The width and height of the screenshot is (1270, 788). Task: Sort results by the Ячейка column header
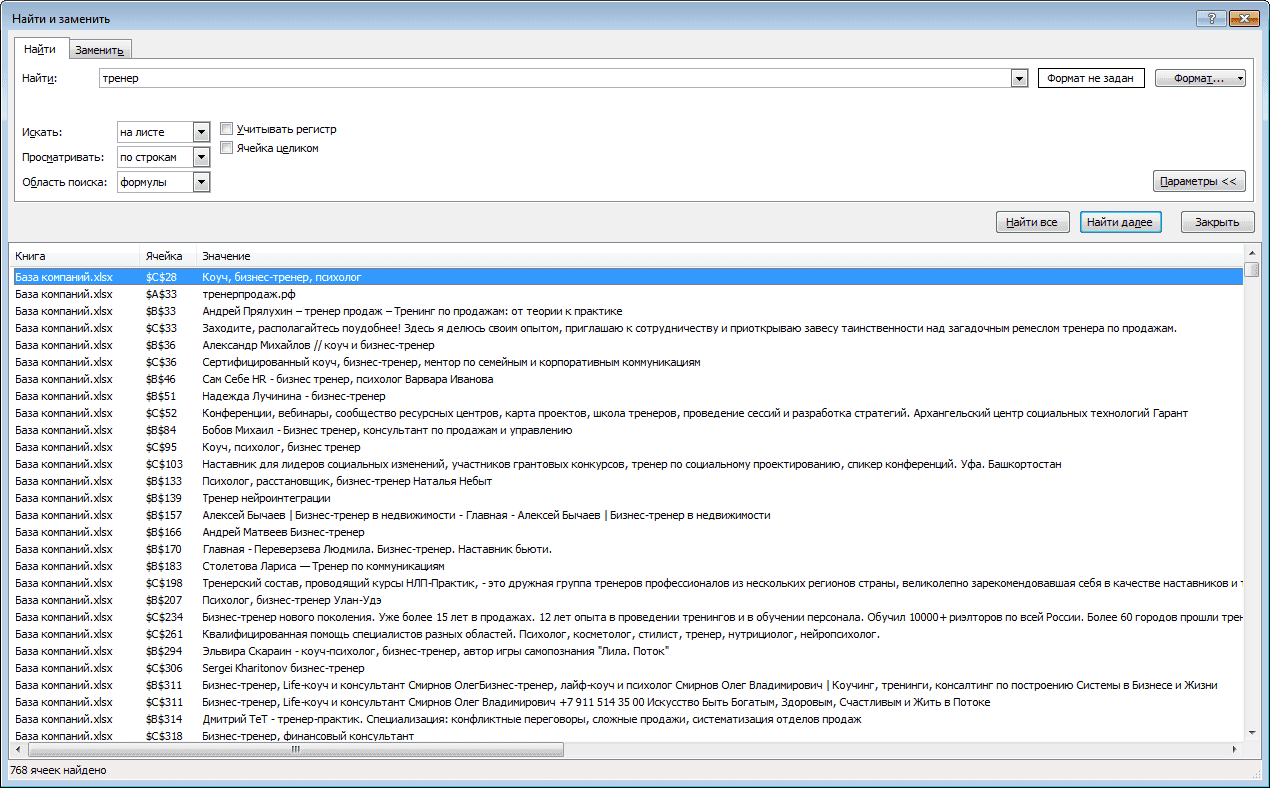(x=167, y=257)
